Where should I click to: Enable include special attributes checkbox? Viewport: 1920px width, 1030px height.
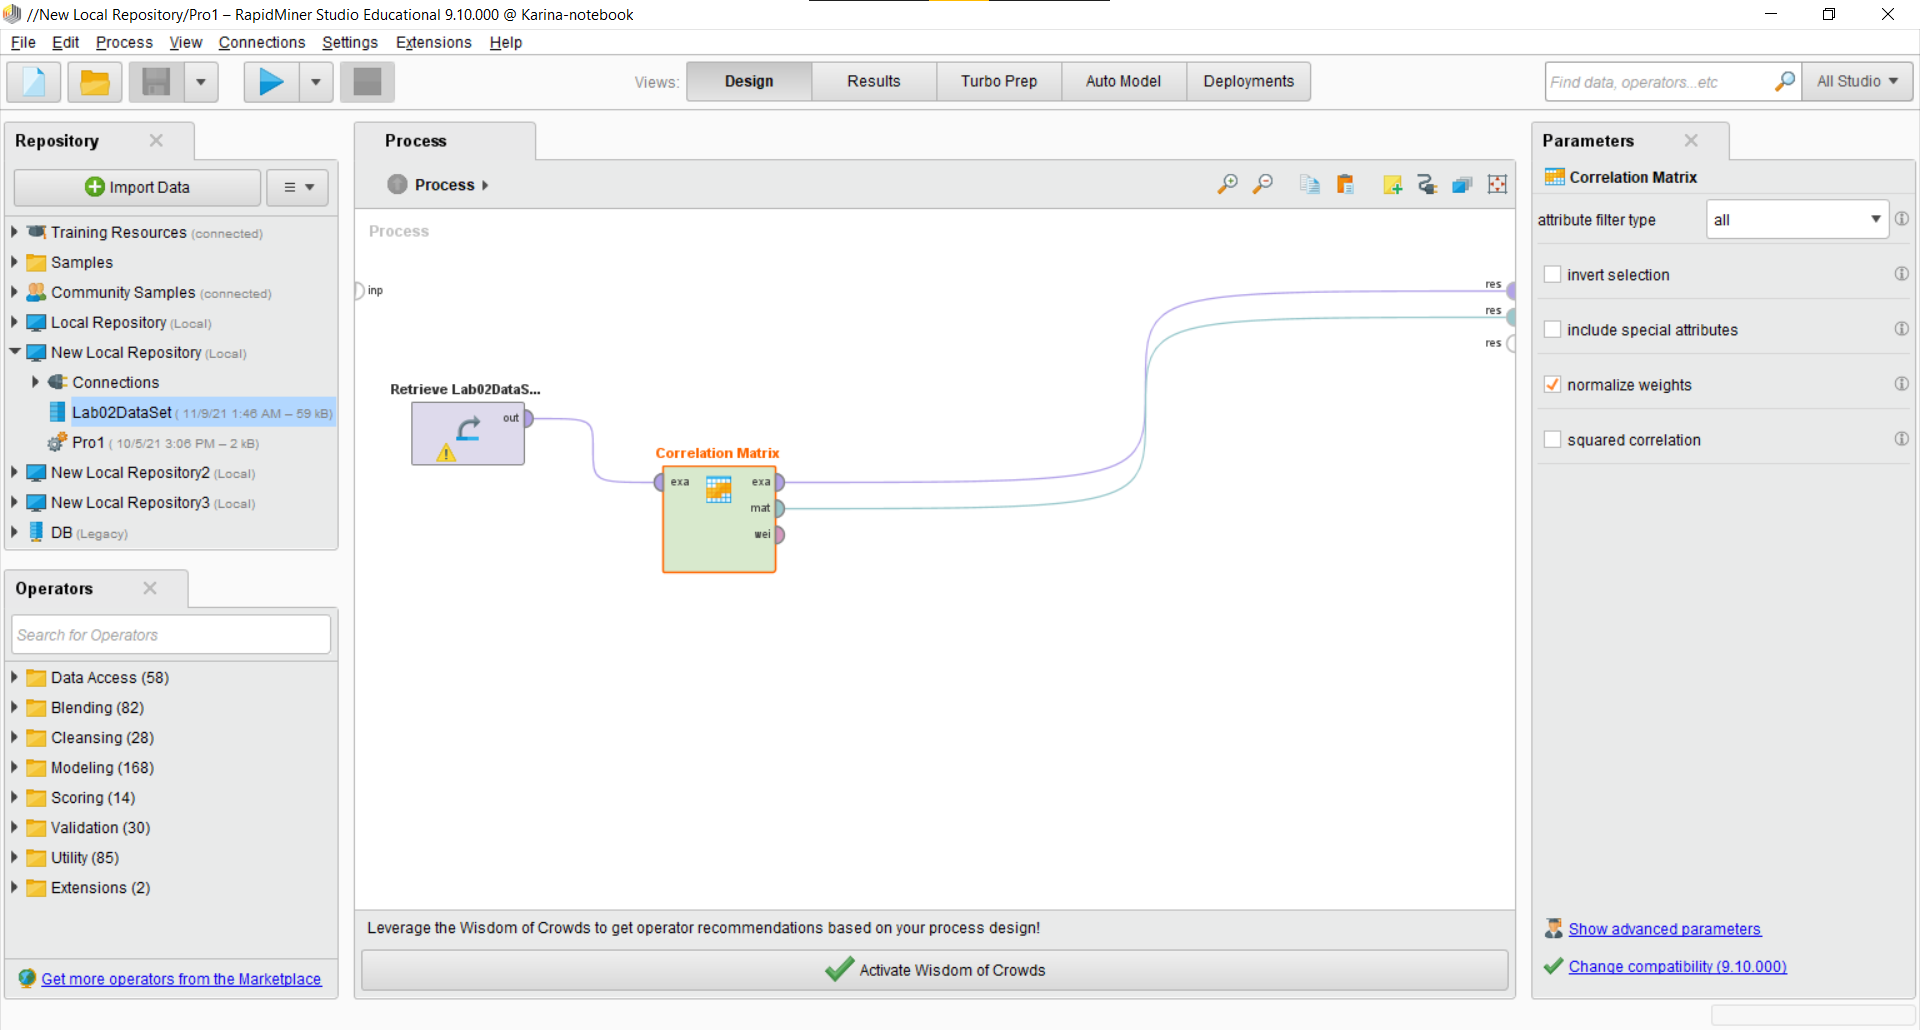pyautogui.click(x=1552, y=329)
